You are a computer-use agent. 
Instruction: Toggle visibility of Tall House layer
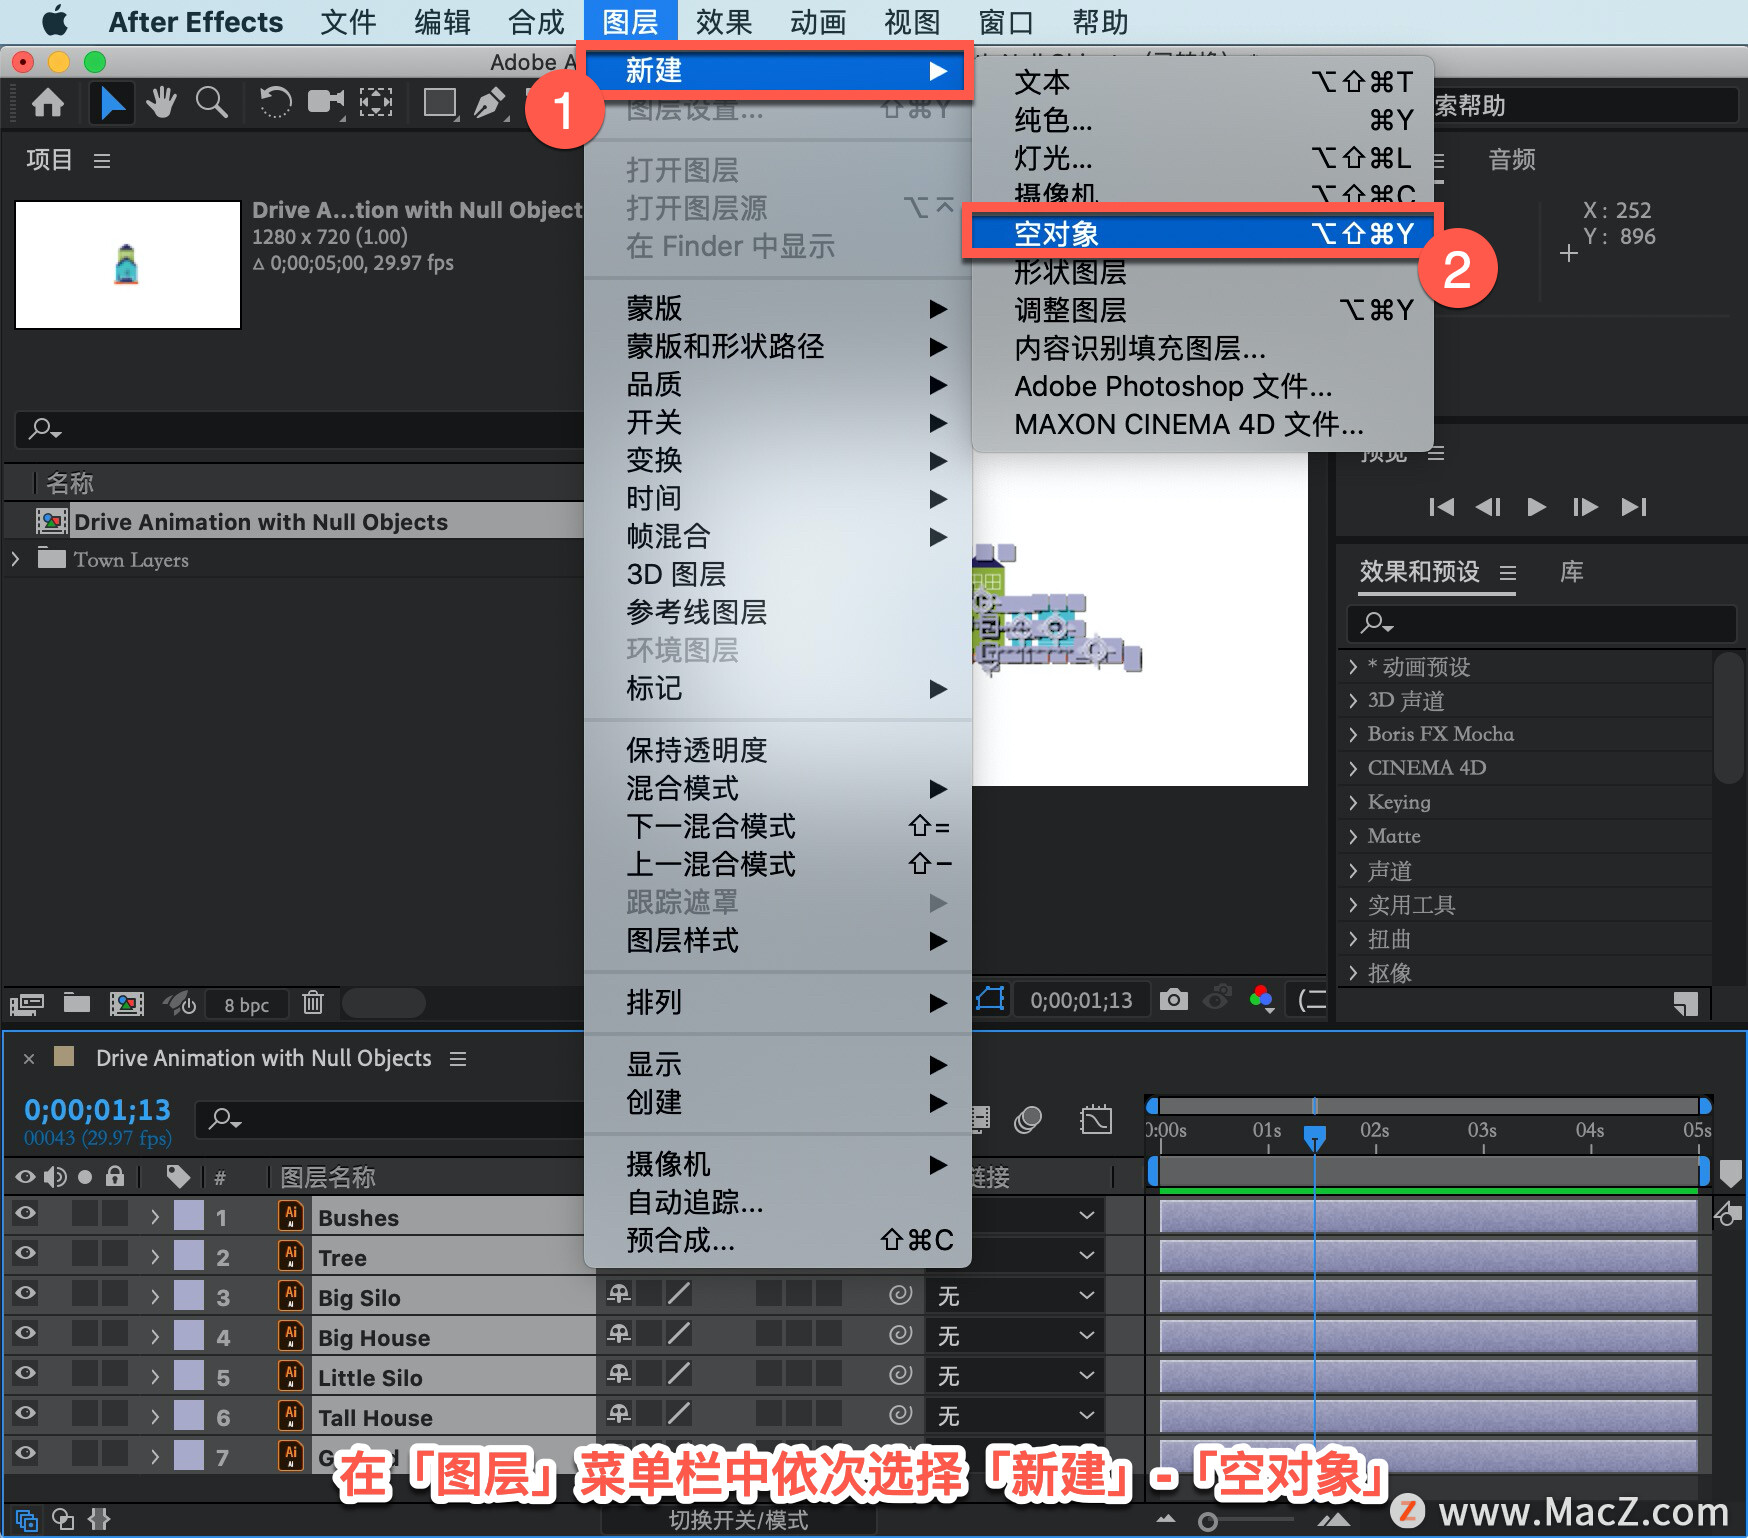point(25,1414)
